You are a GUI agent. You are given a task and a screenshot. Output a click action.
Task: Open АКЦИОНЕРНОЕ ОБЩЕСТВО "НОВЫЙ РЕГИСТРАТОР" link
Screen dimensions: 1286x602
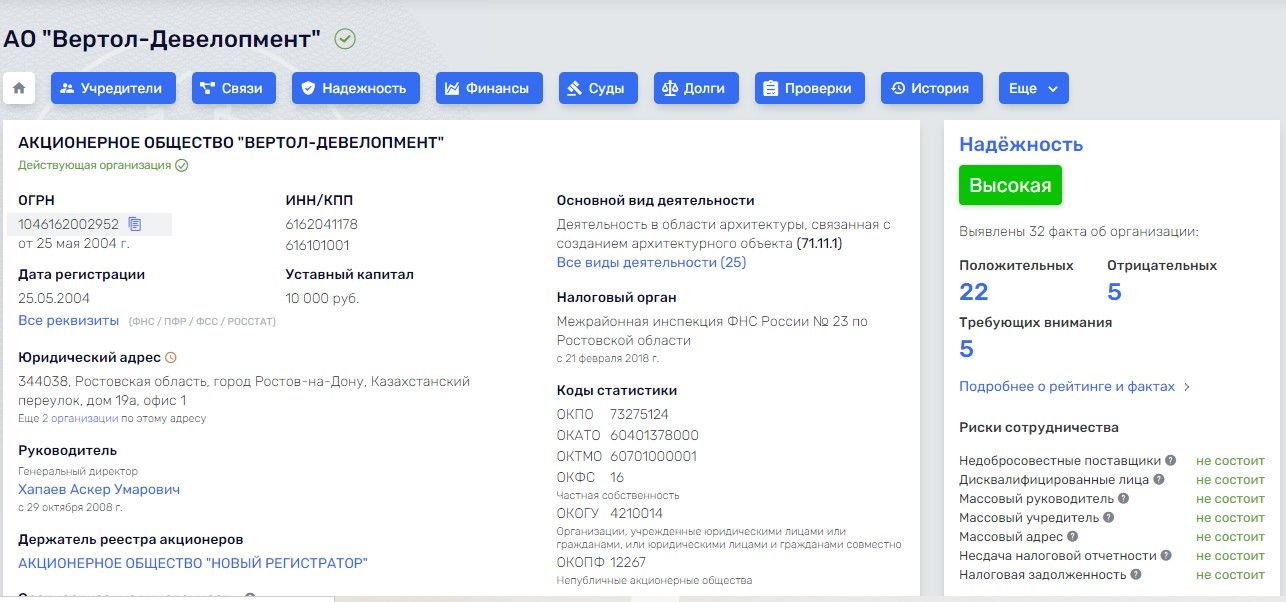pos(193,563)
